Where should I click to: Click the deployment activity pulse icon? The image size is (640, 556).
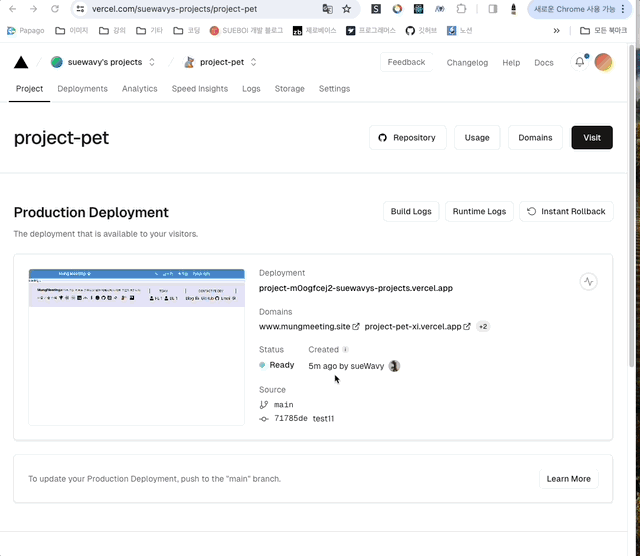tap(589, 281)
